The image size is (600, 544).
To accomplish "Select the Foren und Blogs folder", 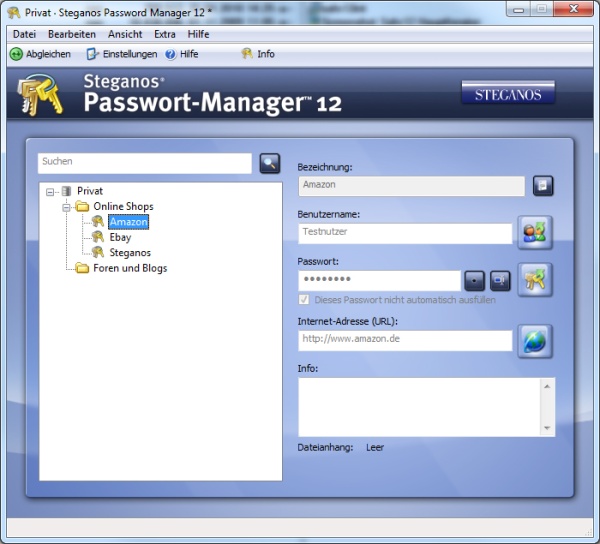I will pyautogui.click(x=130, y=268).
